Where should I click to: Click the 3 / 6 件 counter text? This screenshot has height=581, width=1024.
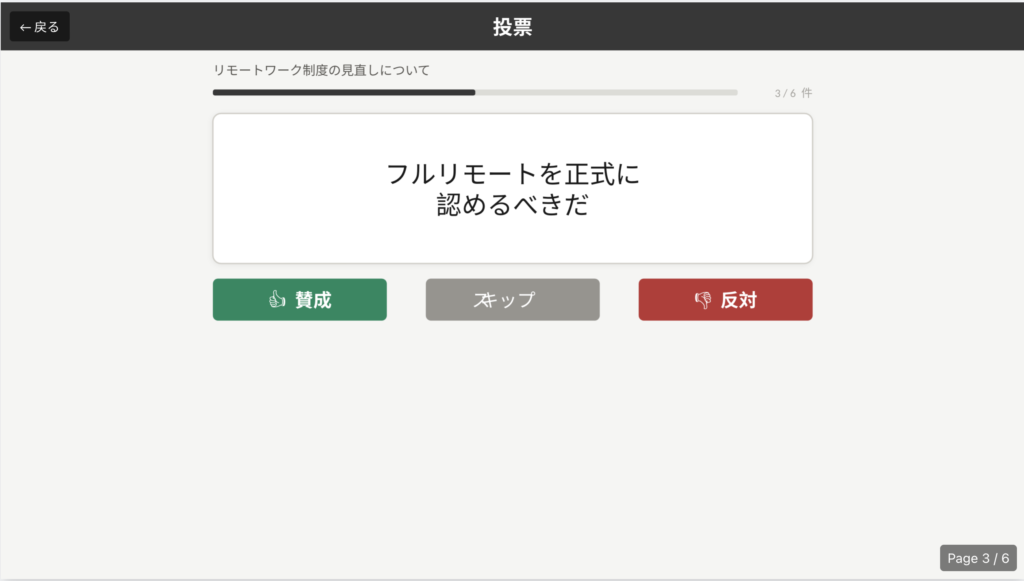pyautogui.click(x=793, y=93)
